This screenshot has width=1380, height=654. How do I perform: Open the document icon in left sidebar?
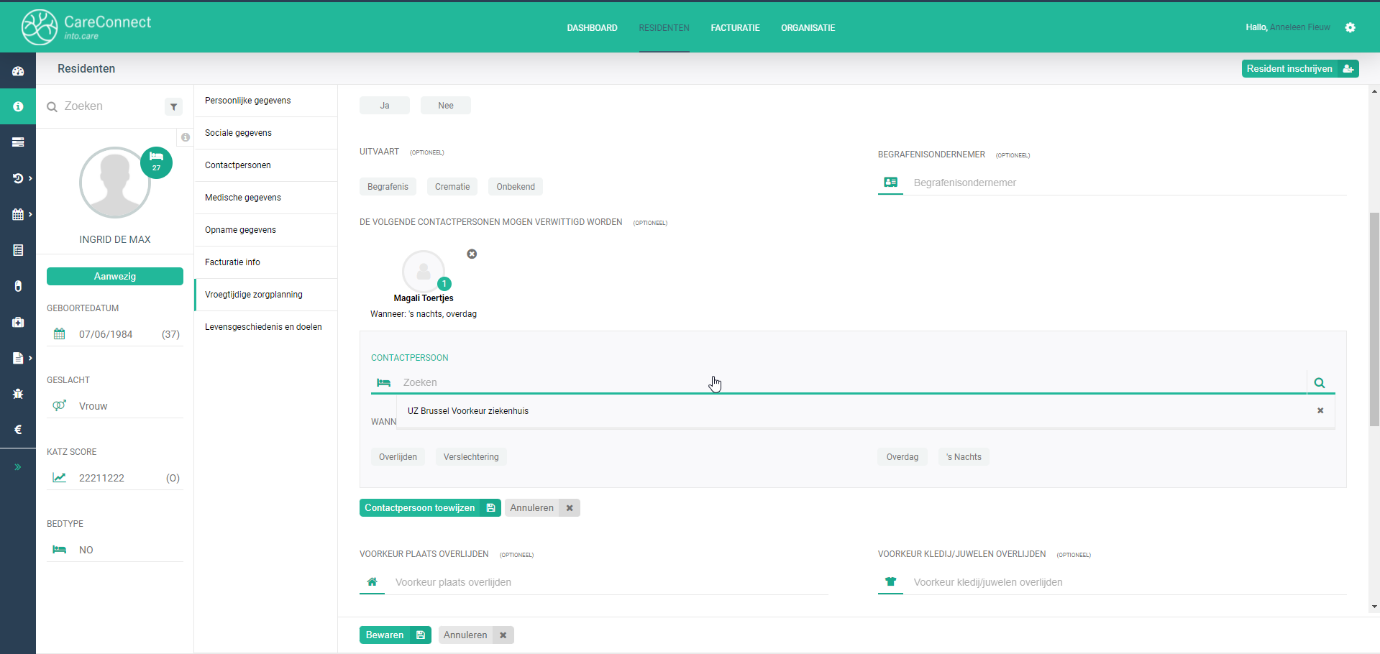[x=17, y=358]
